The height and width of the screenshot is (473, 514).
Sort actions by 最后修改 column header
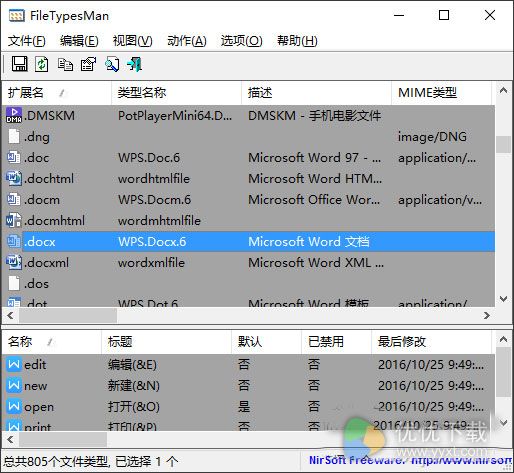[x=431, y=342]
